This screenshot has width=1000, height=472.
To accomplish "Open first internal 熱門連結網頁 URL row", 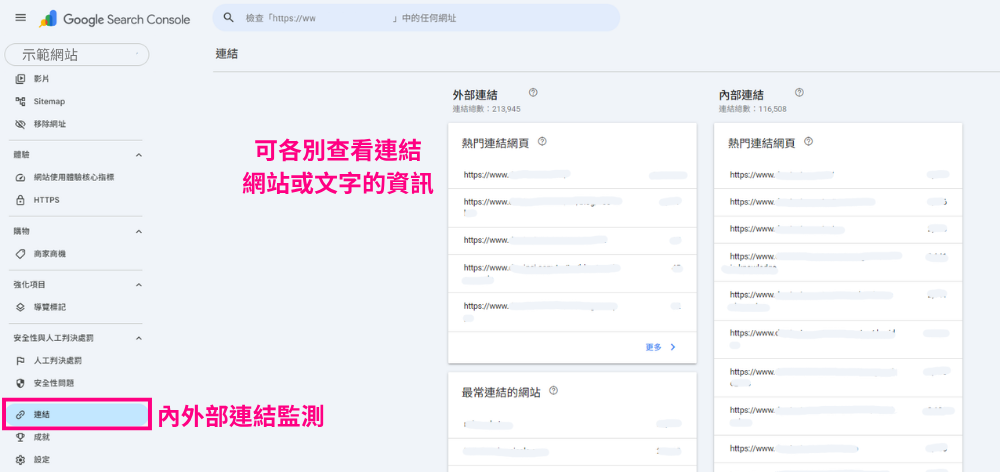I will click(838, 174).
